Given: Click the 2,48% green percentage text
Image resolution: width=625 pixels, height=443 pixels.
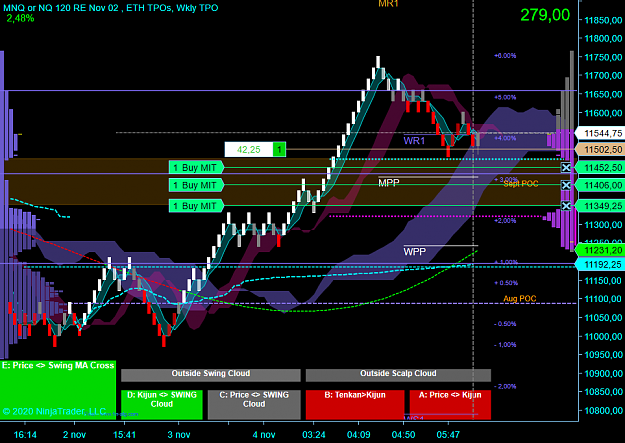Looking at the screenshot, I should 20,18.
